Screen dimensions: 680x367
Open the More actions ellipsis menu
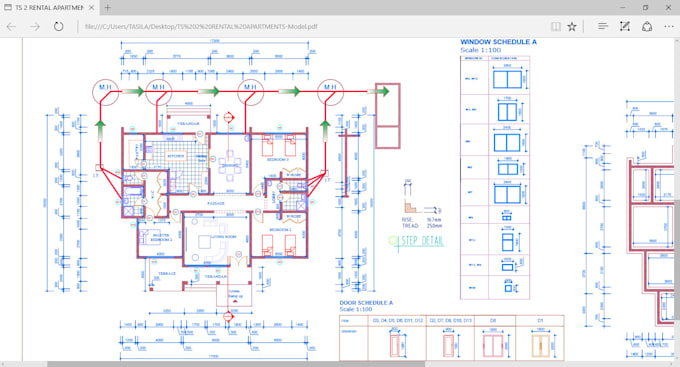tap(669, 26)
